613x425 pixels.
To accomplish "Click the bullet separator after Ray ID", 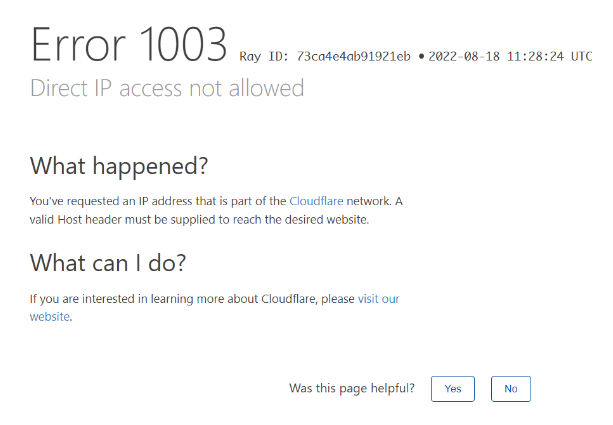I will (421, 56).
